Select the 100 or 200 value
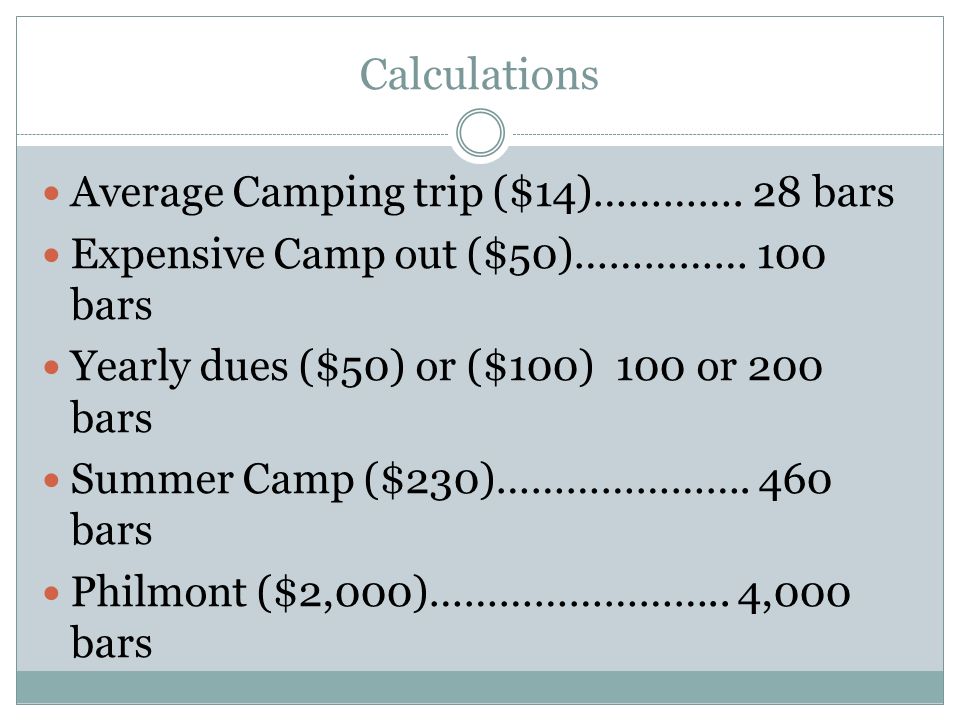The height and width of the screenshot is (720, 960). pos(719,367)
